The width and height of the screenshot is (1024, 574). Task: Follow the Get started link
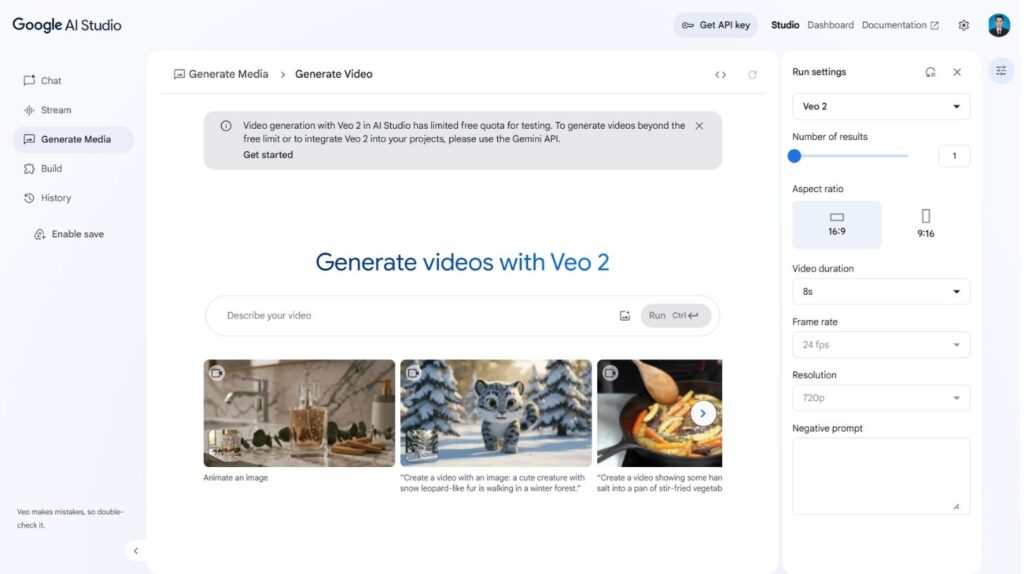click(268, 155)
